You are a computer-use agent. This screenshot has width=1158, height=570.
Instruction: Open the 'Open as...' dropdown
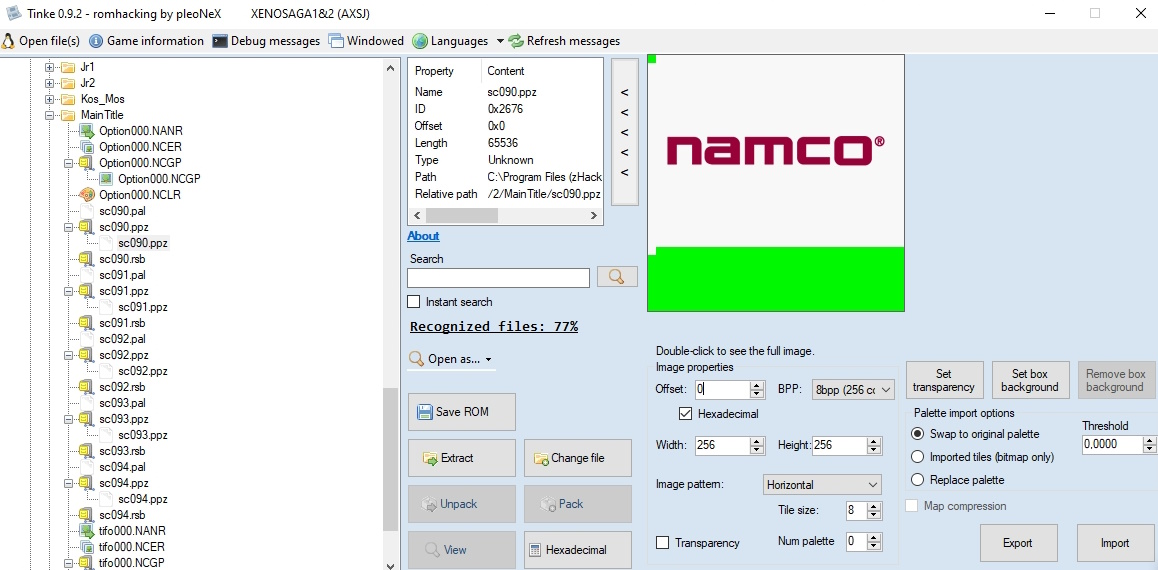point(451,360)
